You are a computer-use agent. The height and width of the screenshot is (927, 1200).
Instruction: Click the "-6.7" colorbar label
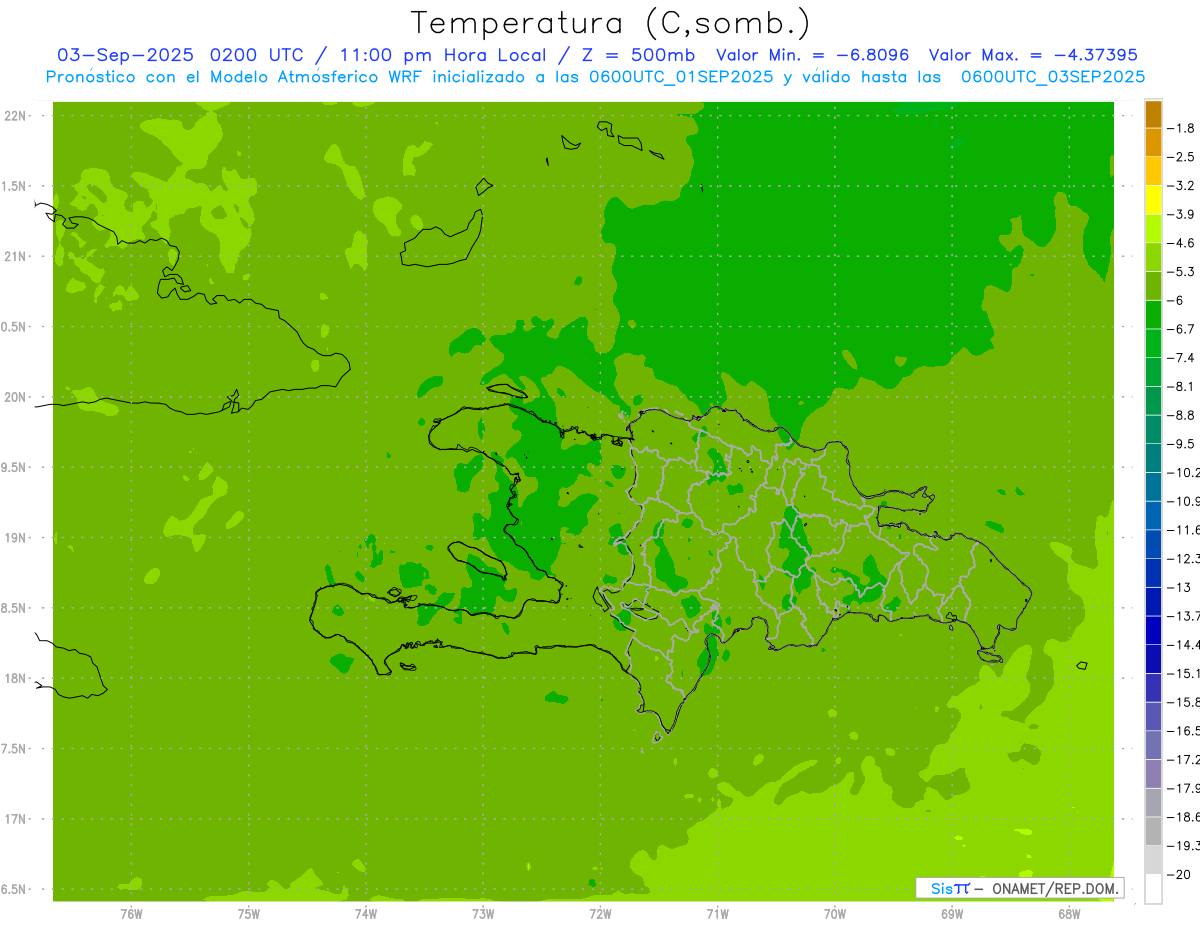pos(1182,329)
